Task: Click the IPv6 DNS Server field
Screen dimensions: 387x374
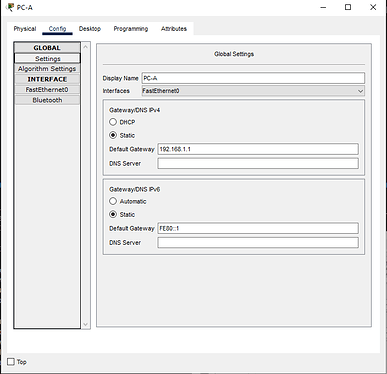Action: [258, 242]
